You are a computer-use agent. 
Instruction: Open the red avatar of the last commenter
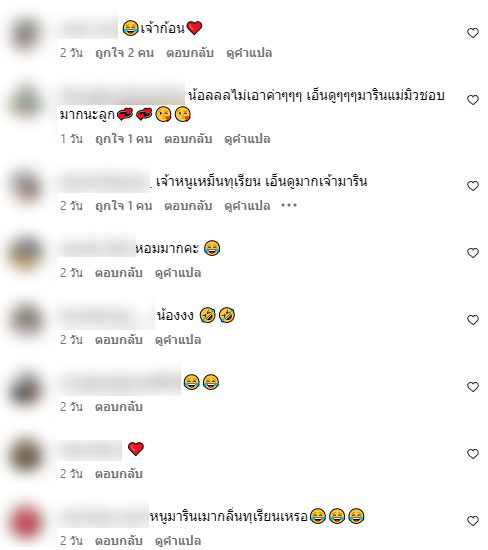(x=25, y=522)
